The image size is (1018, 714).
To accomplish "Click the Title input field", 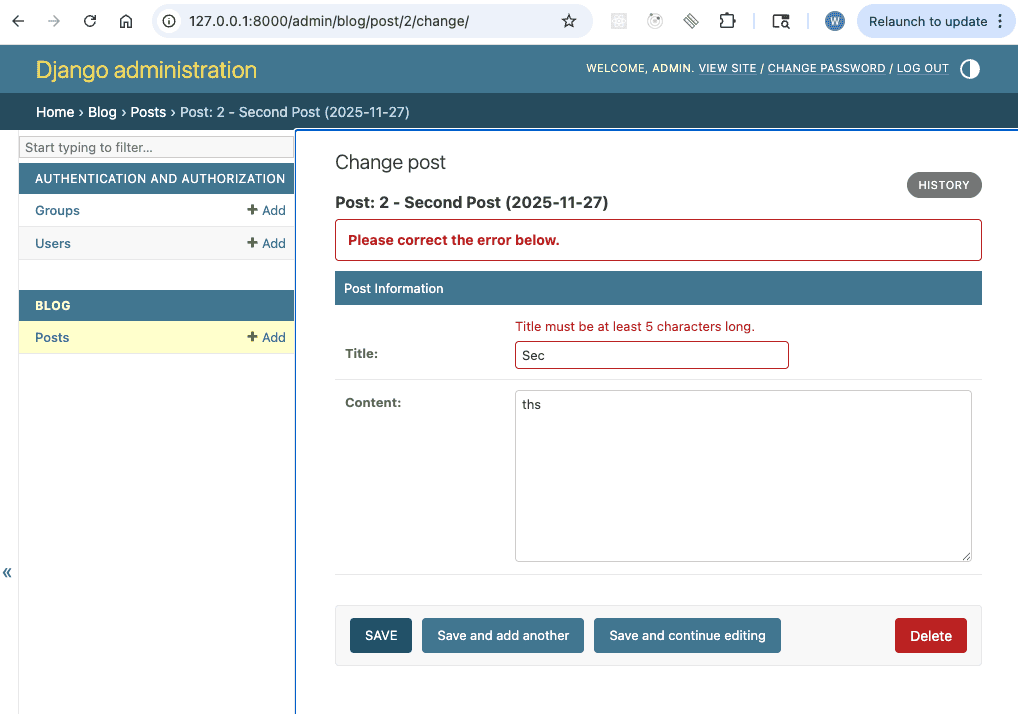I will point(651,356).
